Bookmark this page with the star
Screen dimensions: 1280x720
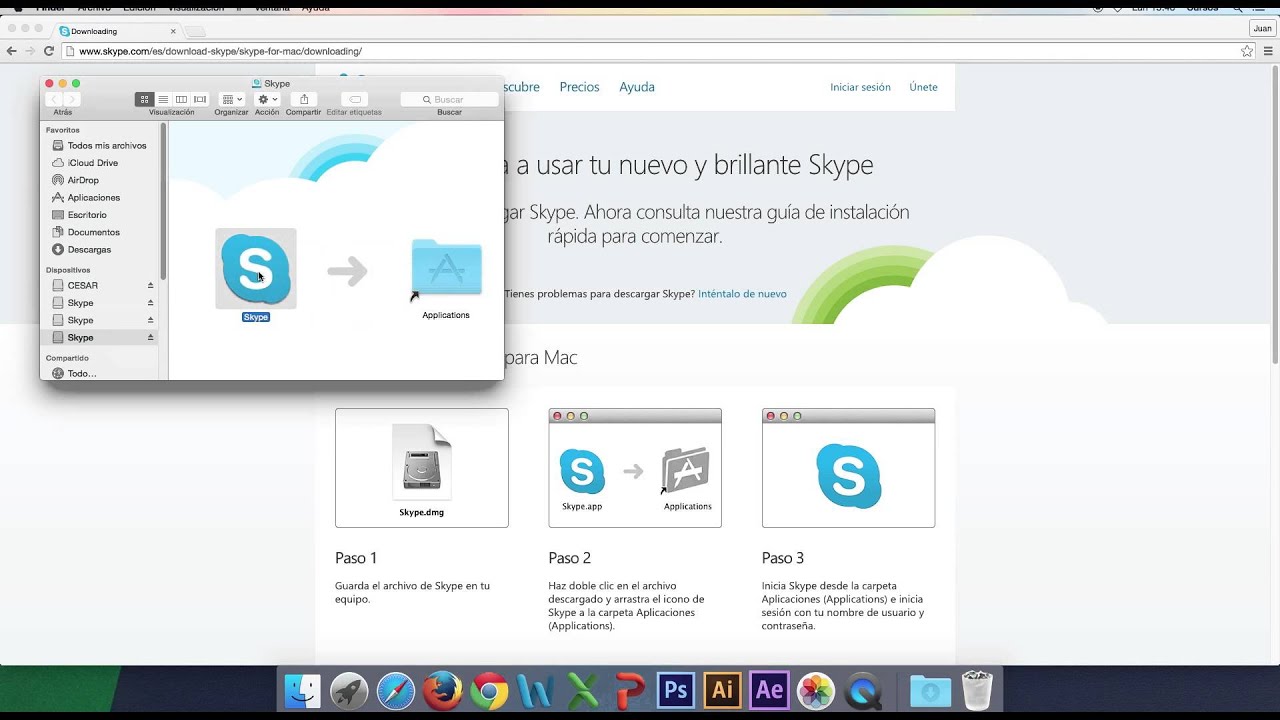click(1247, 51)
